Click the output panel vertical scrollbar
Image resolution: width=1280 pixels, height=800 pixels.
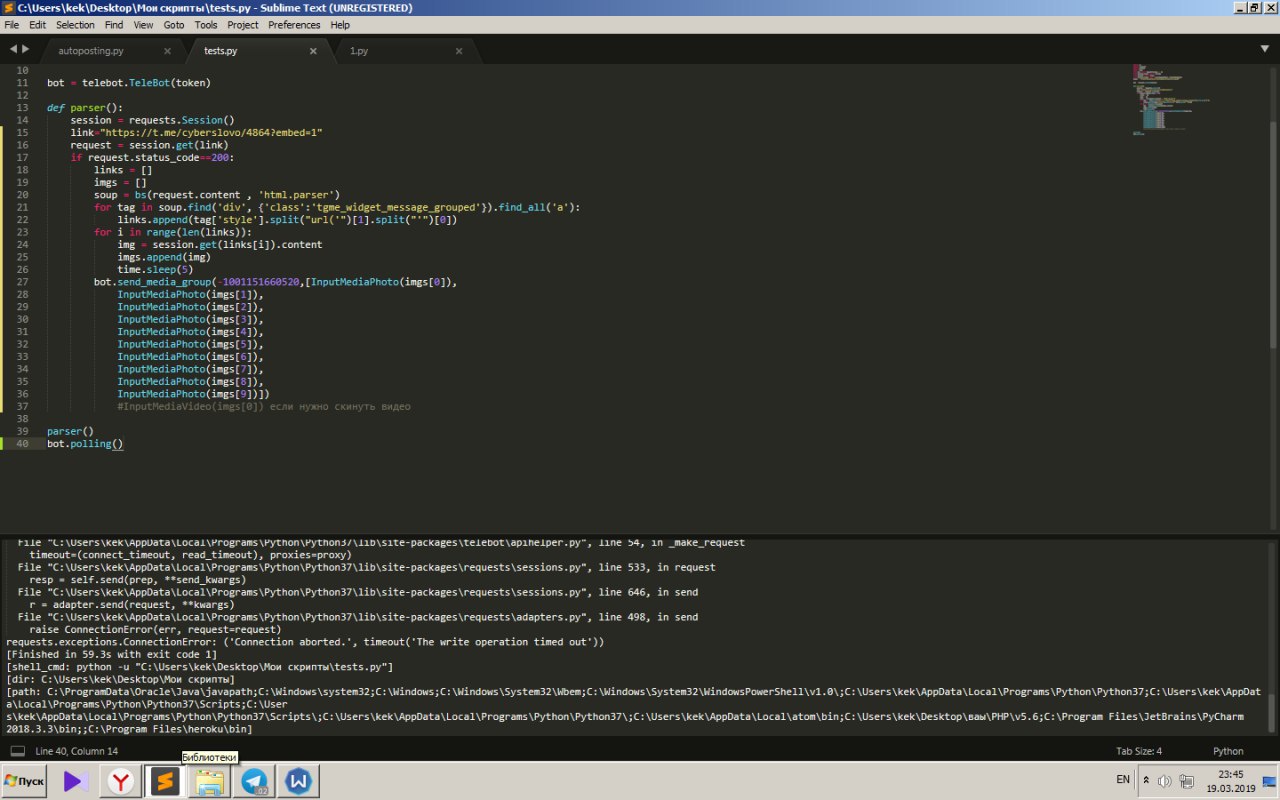point(1273,711)
